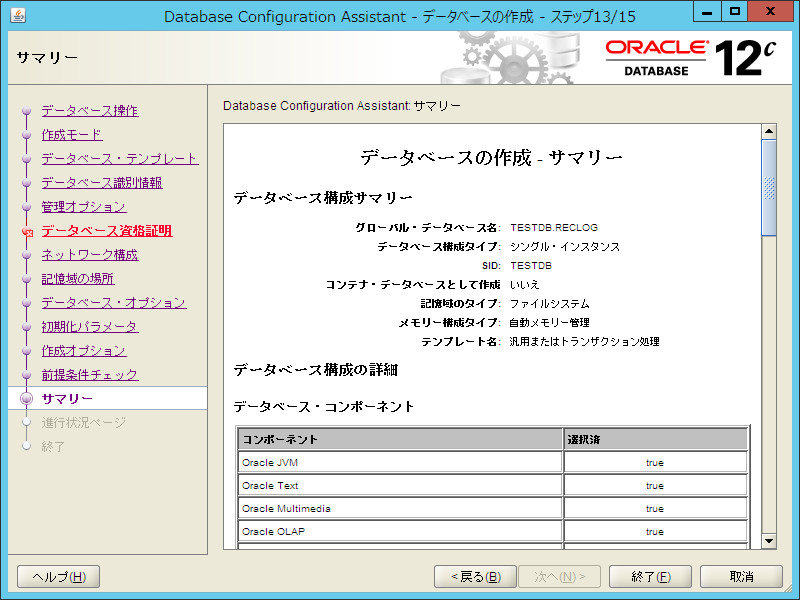Click the ファイルシステム storage type value
This screenshot has width=800, height=600.
549,304
